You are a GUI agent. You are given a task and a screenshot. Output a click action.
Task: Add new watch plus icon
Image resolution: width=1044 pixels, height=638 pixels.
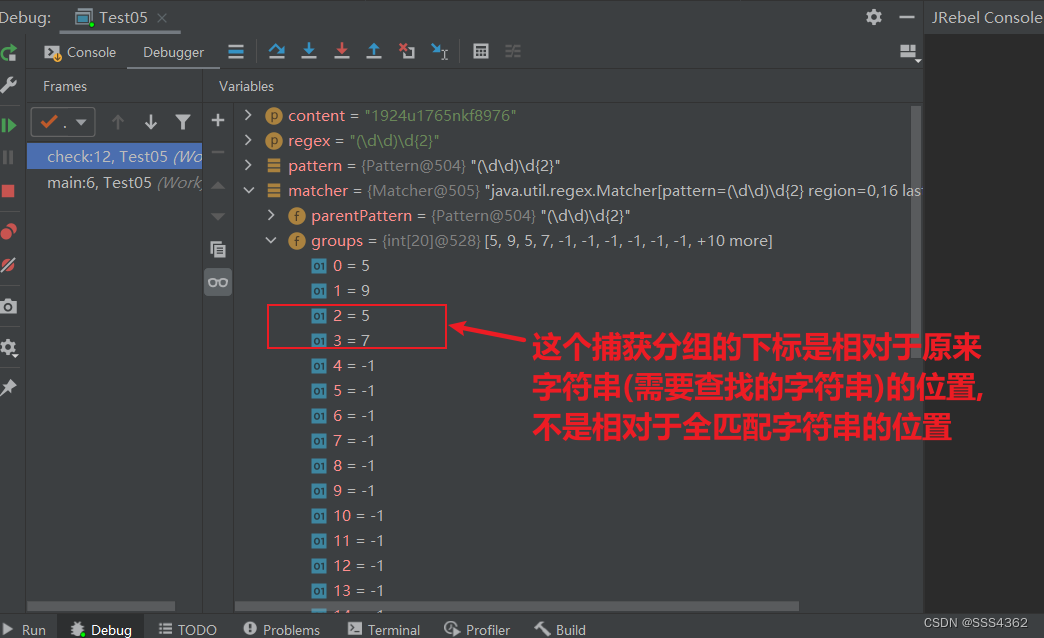218,121
